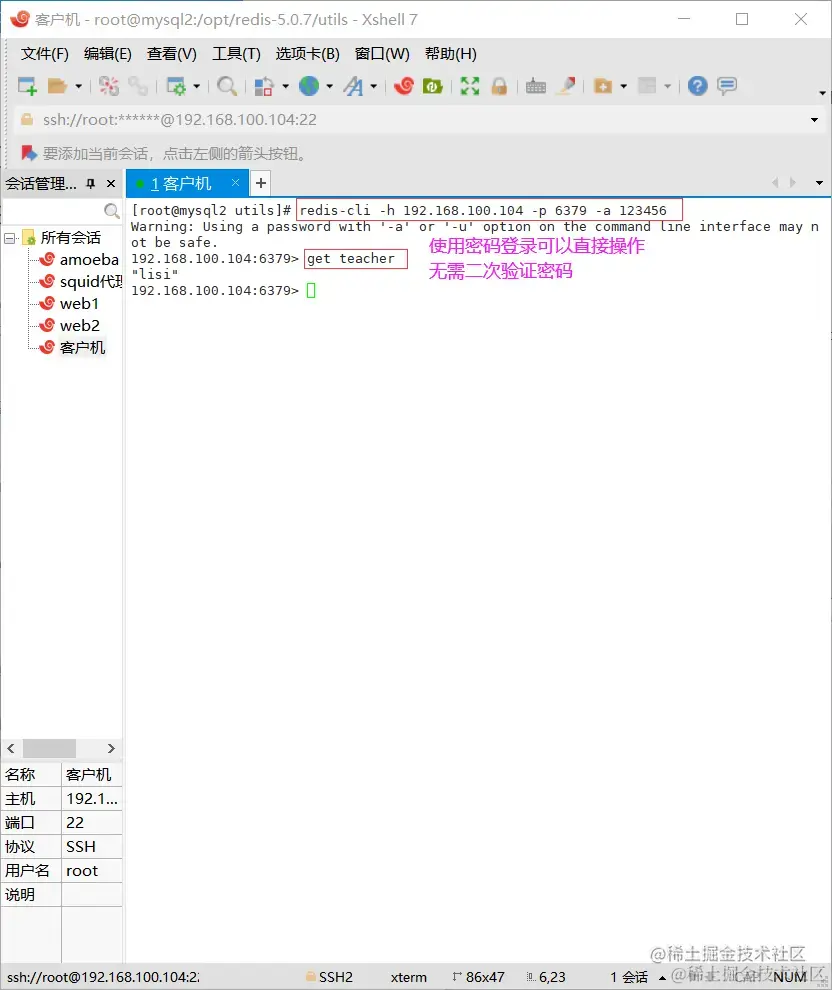Click the chat bubble feedback icon
Image resolution: width=832 pixels, height=990 pixels.
tap(727, 86)
